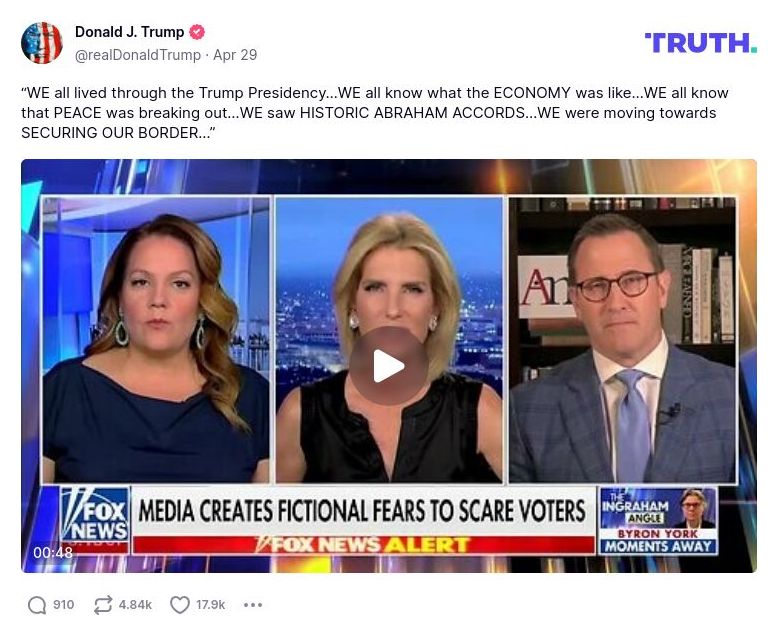The image size is (778, 635).
Task: Click the red Fox News Alert bar
Action: tap(364, 545)
